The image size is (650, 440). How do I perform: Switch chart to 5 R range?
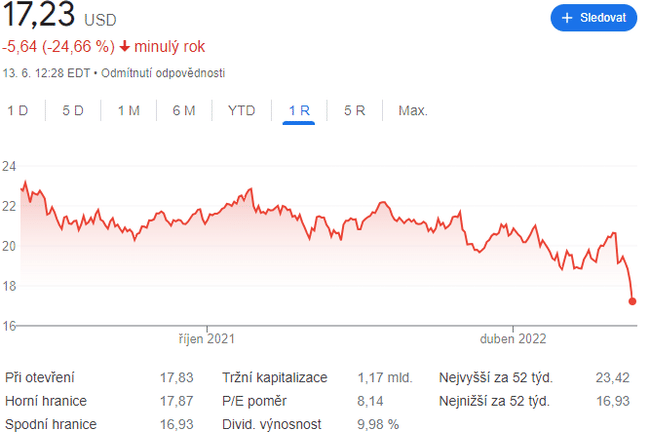(x=354, y=110)
